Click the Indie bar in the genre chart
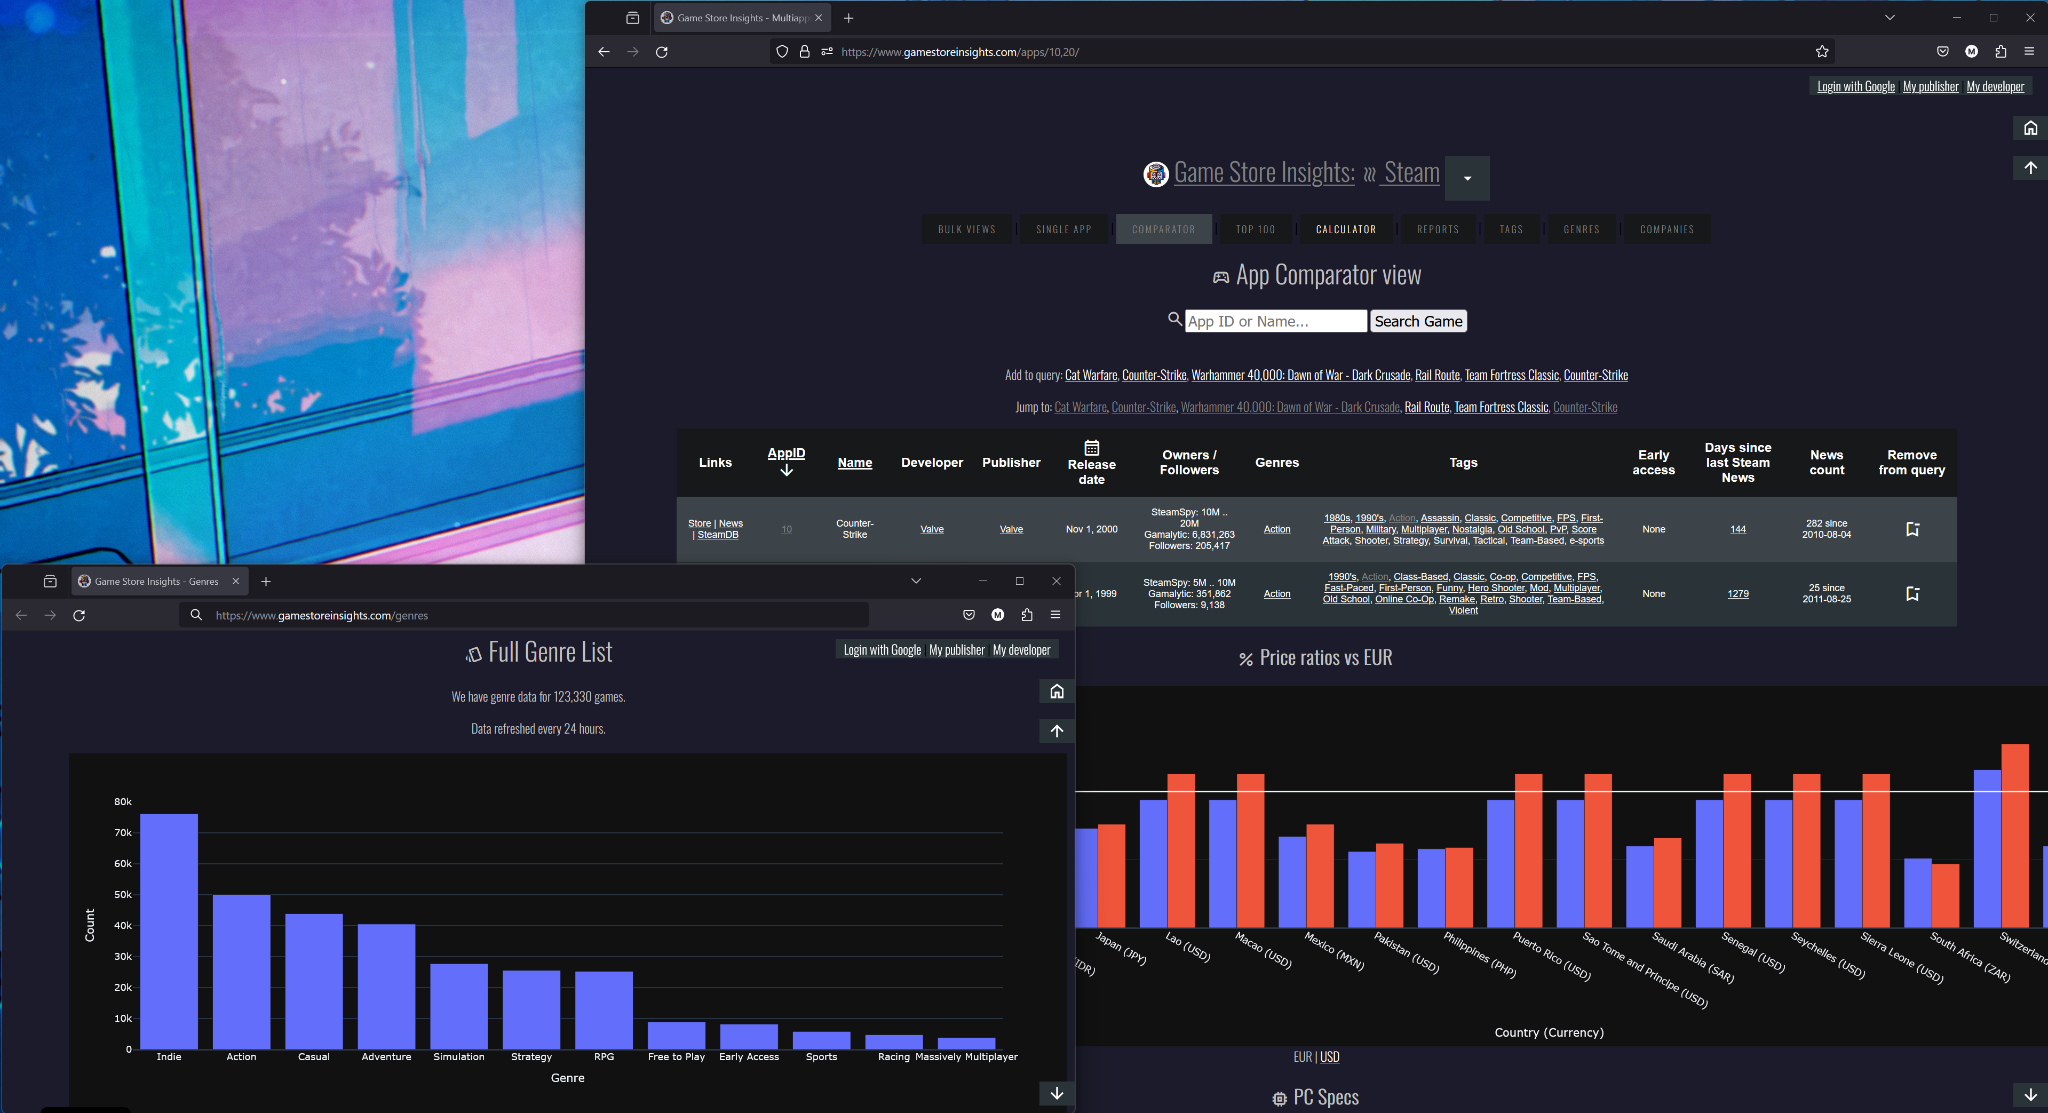This screenshot has height=1113, width=2048. (x=169, y=931)
